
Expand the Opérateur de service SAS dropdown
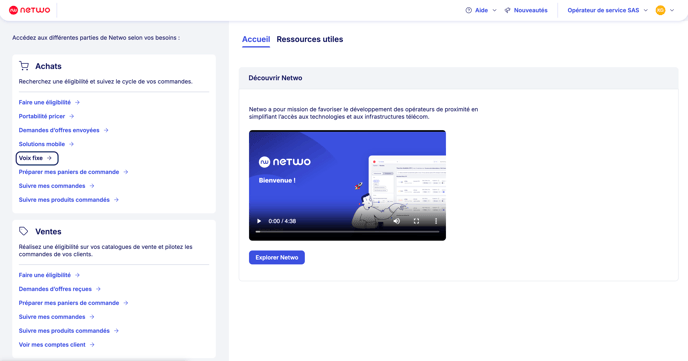point(607,10)
